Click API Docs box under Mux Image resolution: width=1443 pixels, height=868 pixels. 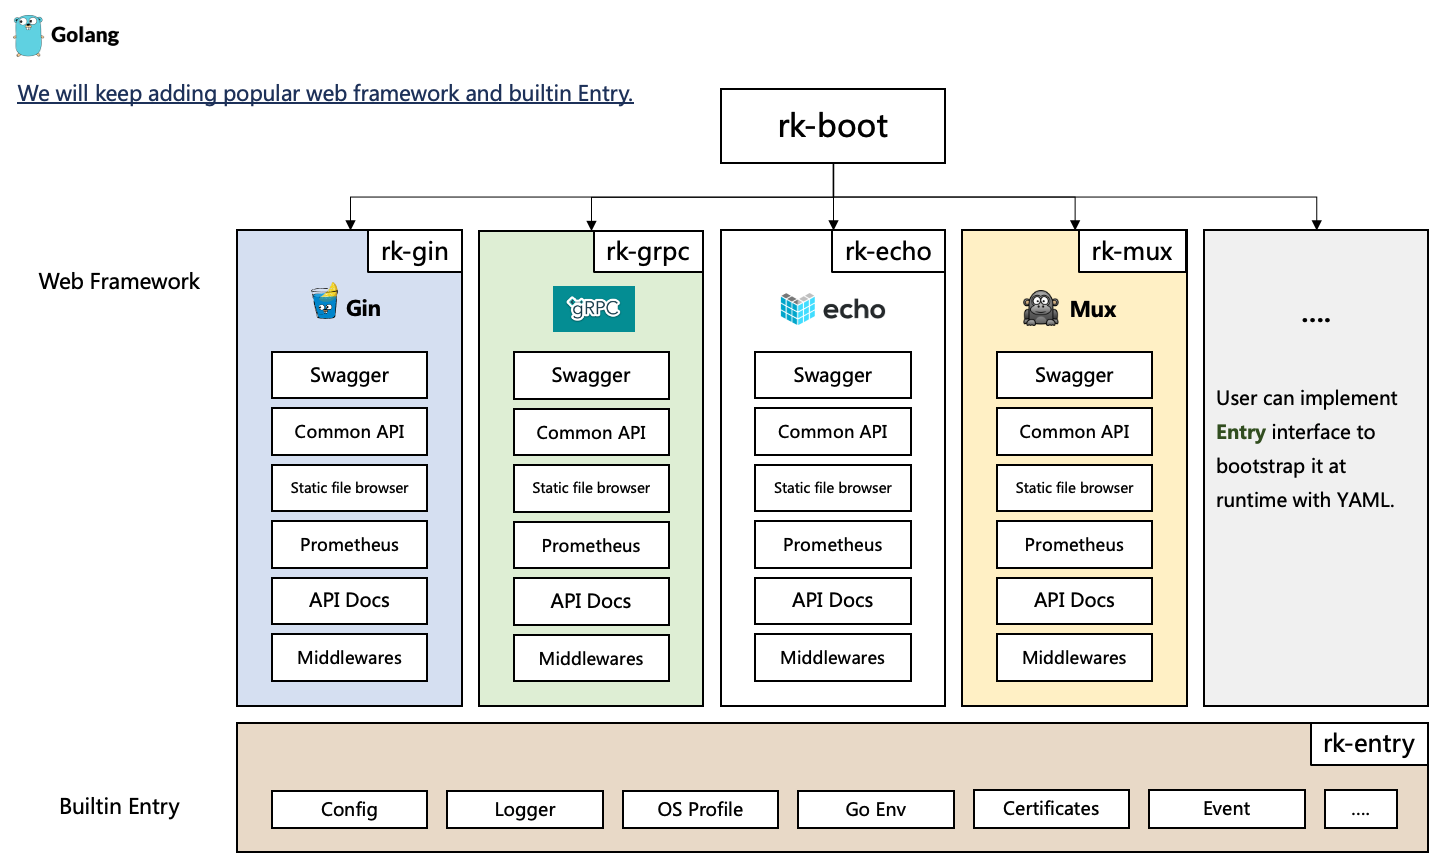[1074, 601]
